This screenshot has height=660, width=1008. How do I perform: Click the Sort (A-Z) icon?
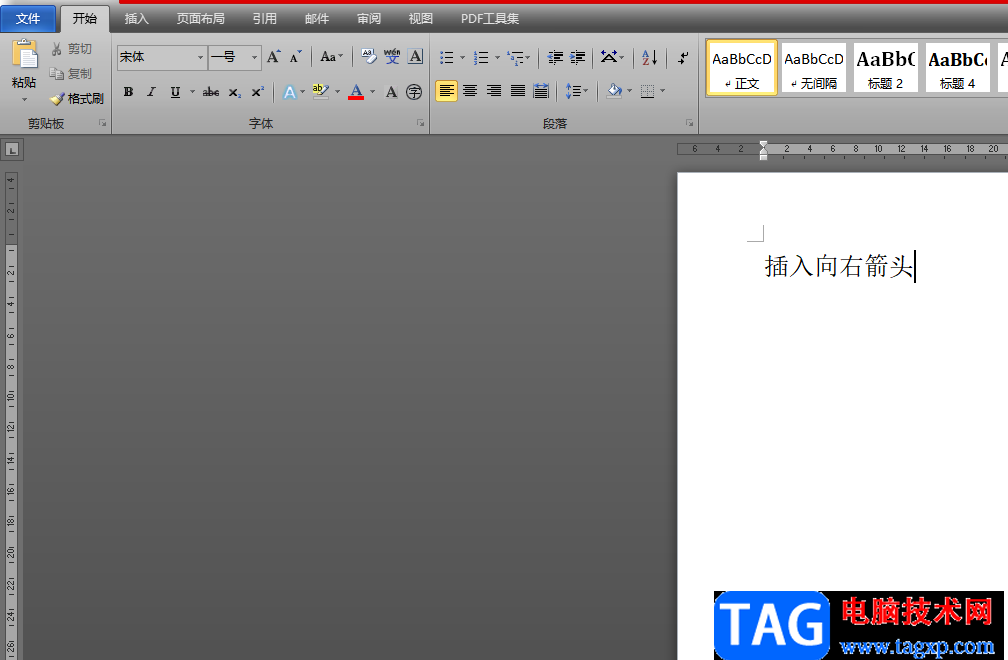pos(649,57)
